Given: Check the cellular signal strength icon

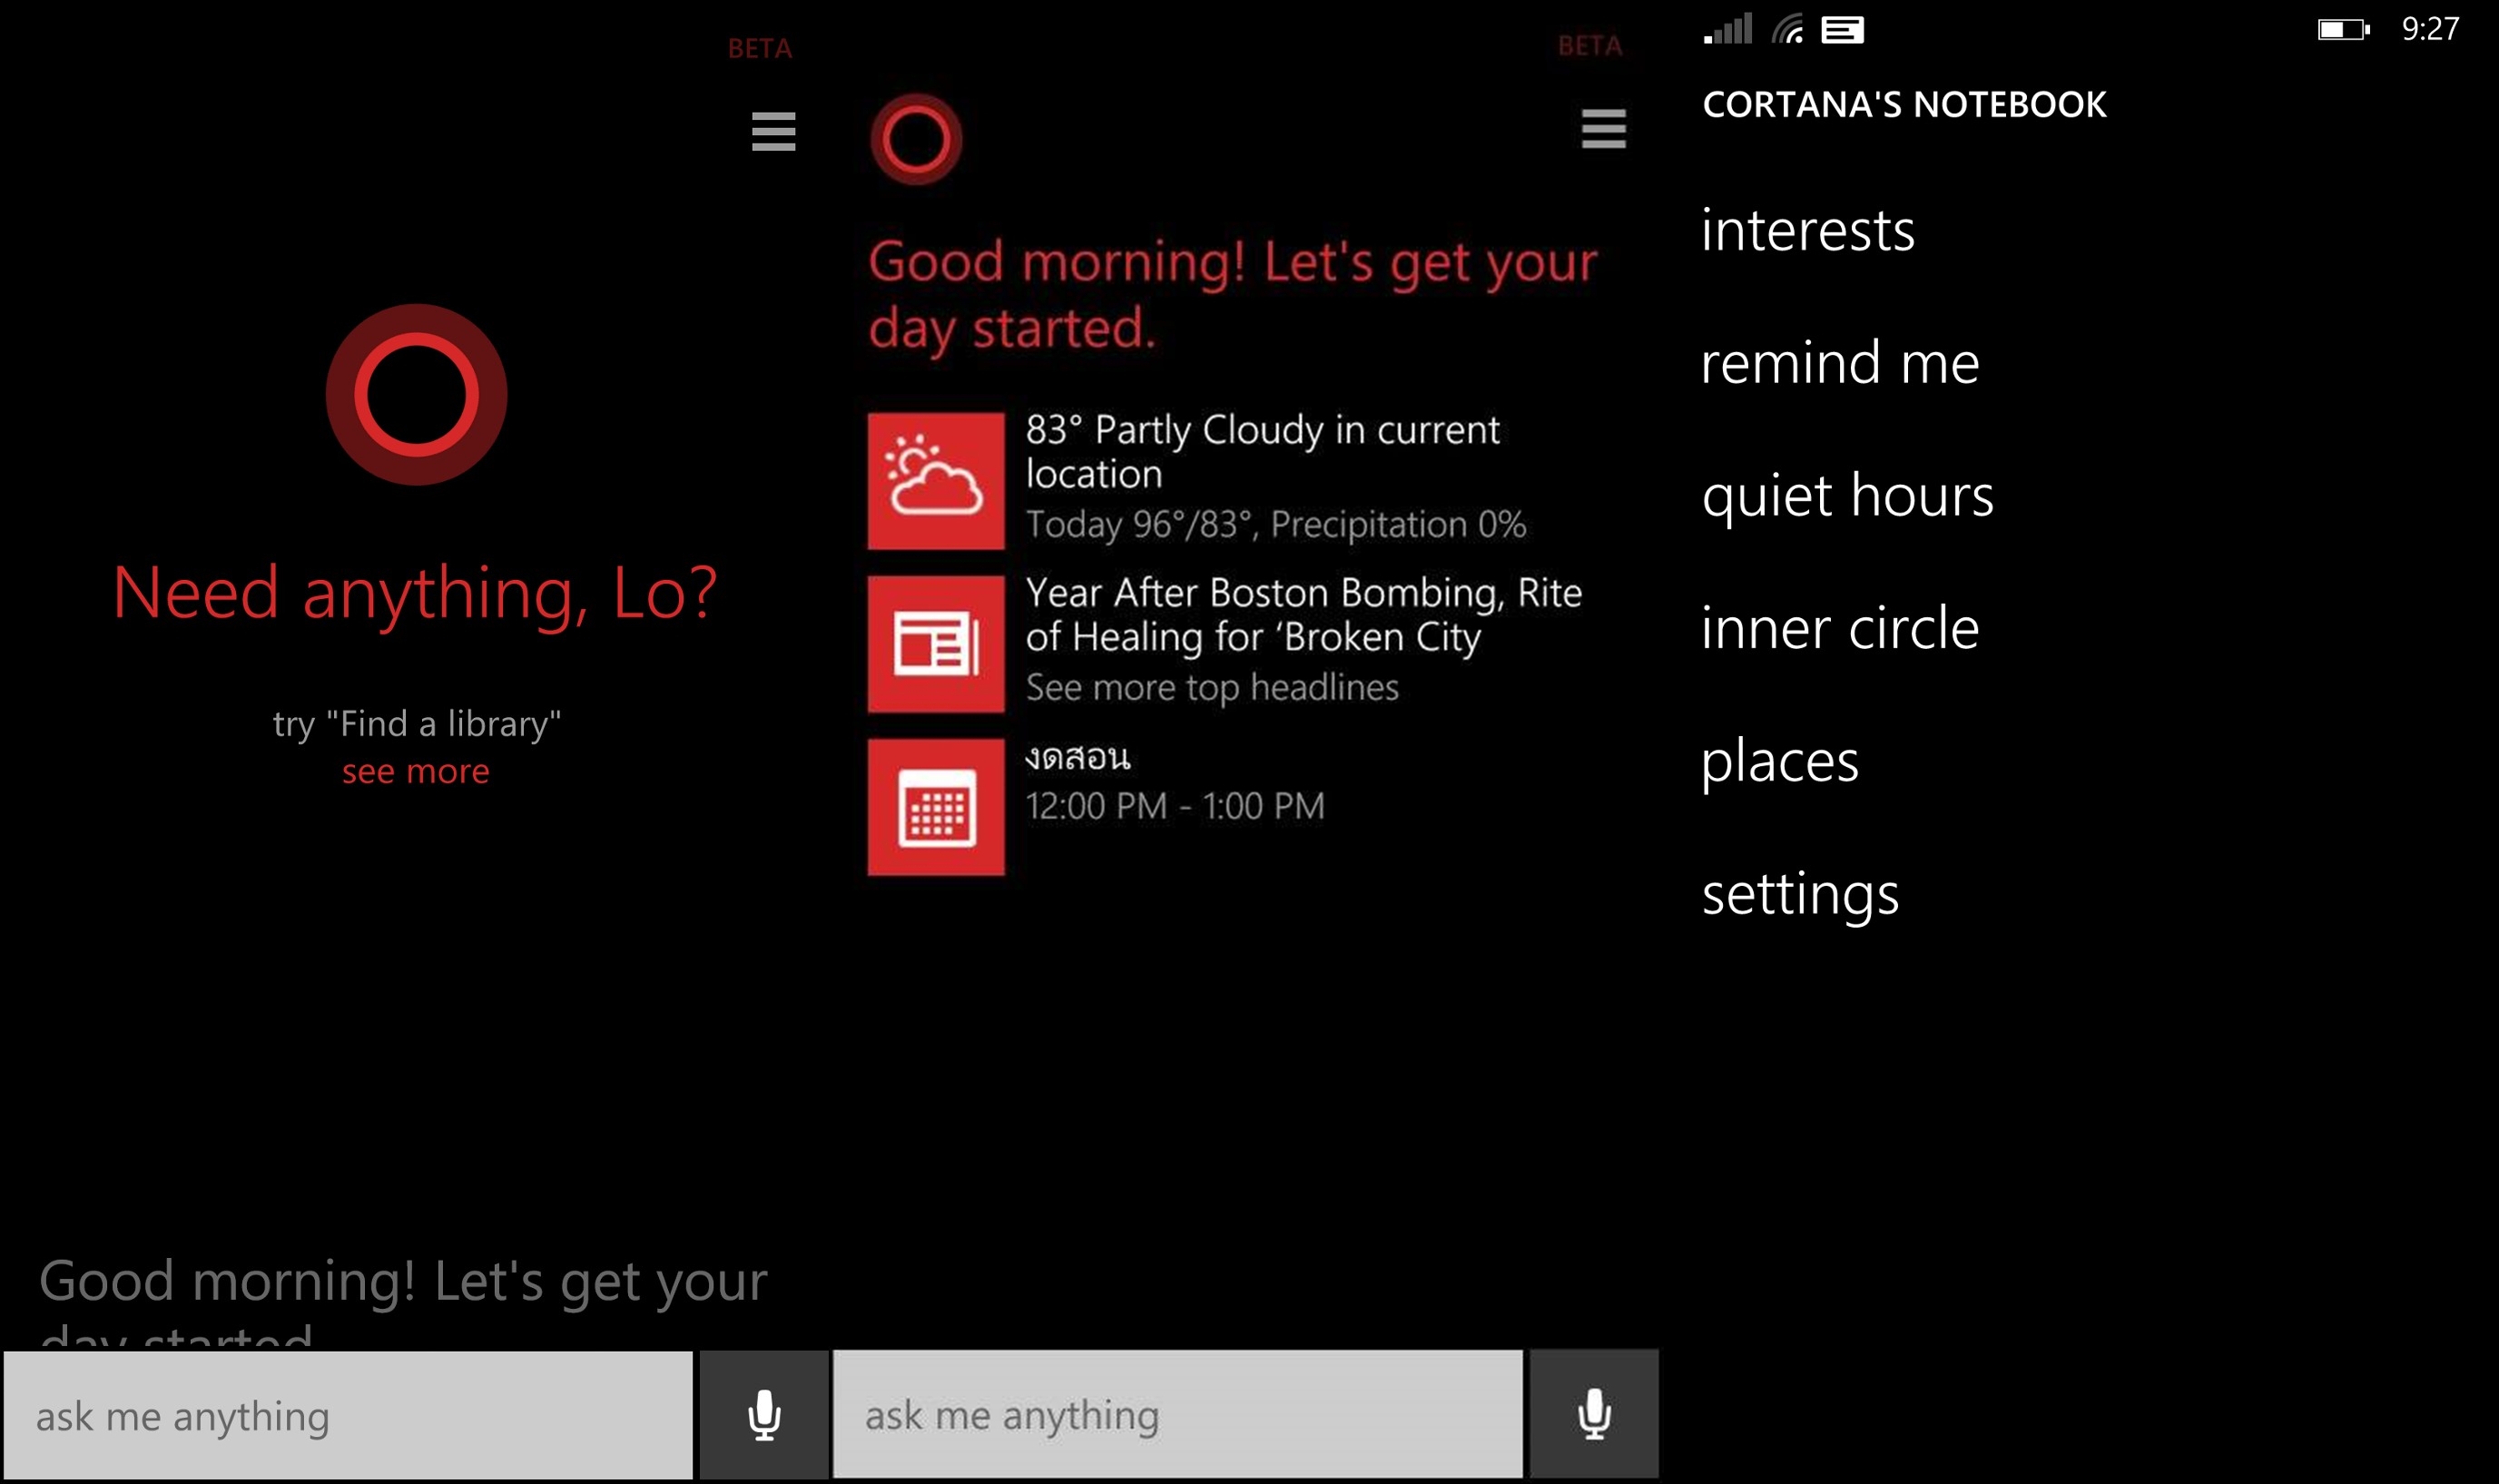Looking at the screenshot, I should [1728, 29].
